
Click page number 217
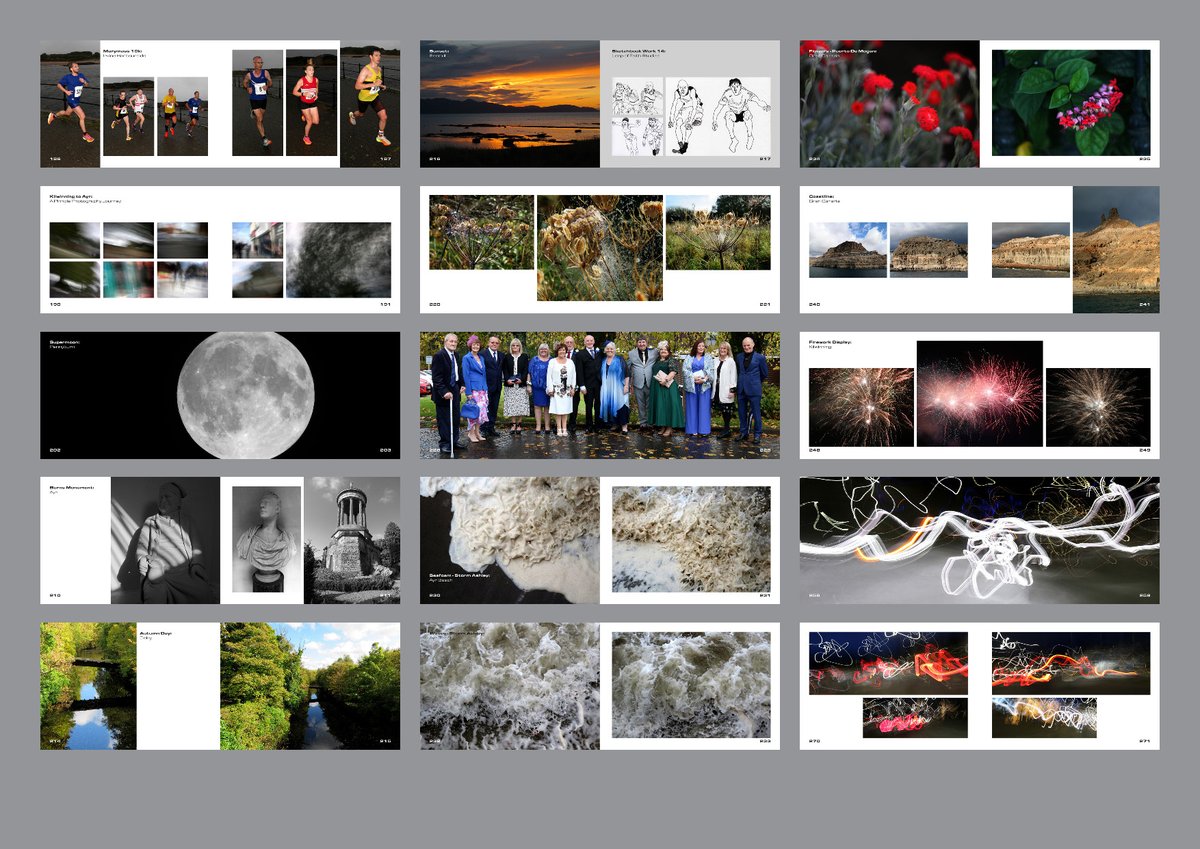pyautogui.click(x=765, y=158)
